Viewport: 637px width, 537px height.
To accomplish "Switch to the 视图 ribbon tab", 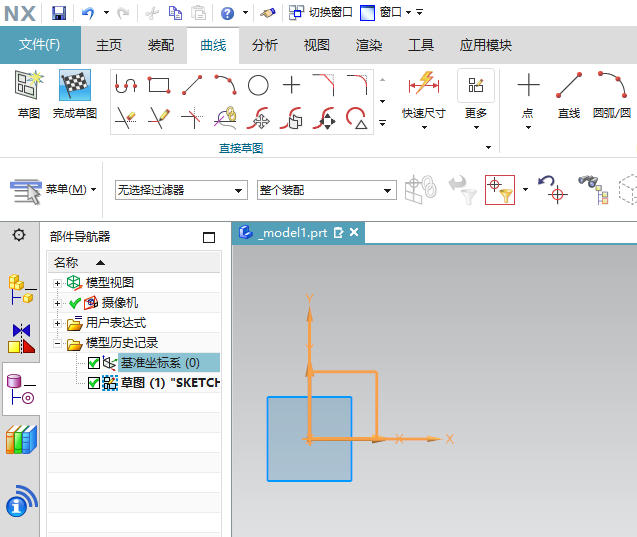I will coord(316,45).
